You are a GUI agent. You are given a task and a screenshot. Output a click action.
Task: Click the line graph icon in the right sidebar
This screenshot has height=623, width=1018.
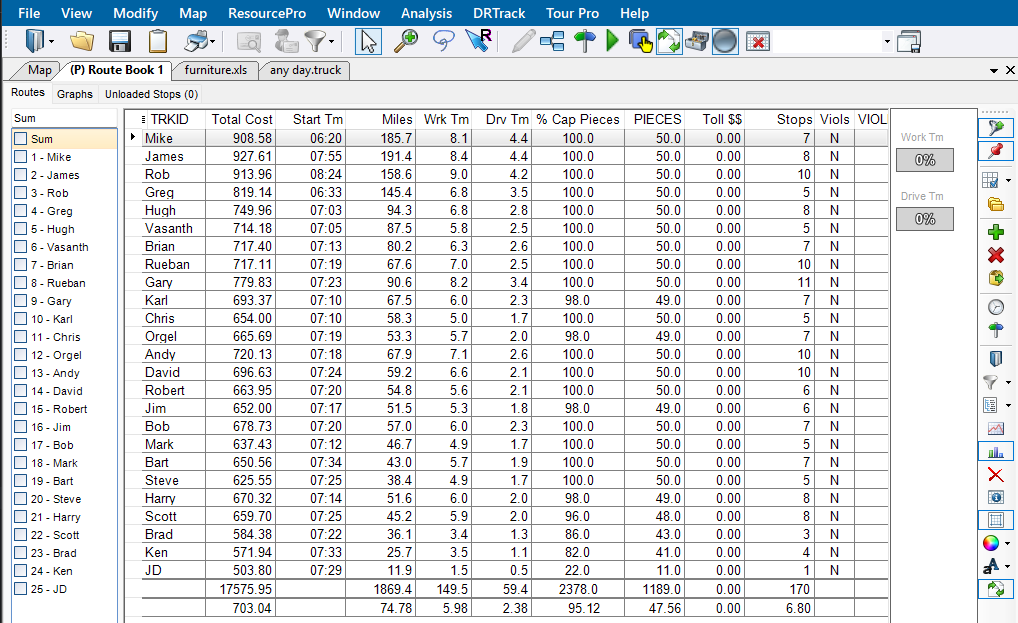995,428
